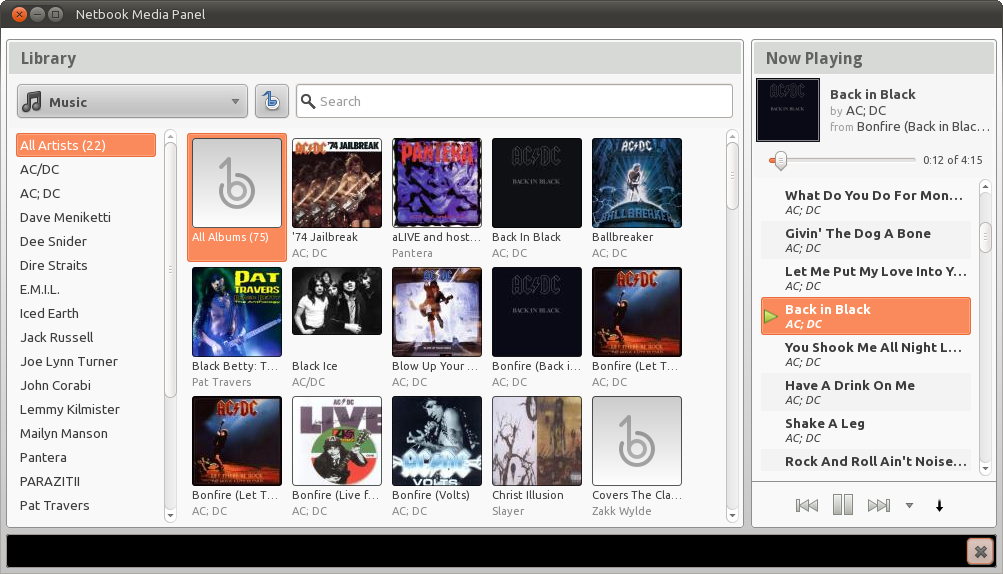This screenshot has height=574, width=1003.
Task: Open the Banshee button next to Music dropdown
Action: [272, 101]
